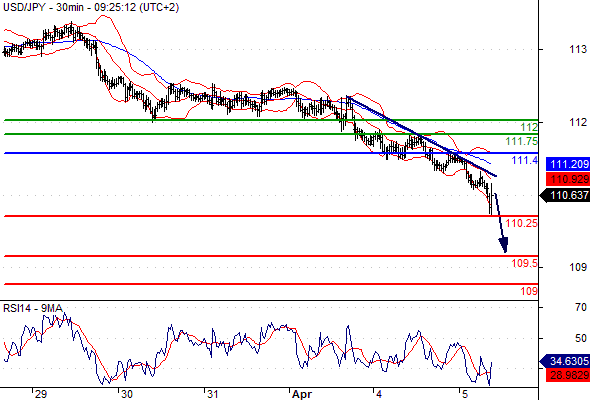The width and height of the screenshot is (590, 400).
Task: Click the 28.9829 RSI moving average tag
Action: coord(568,375)
